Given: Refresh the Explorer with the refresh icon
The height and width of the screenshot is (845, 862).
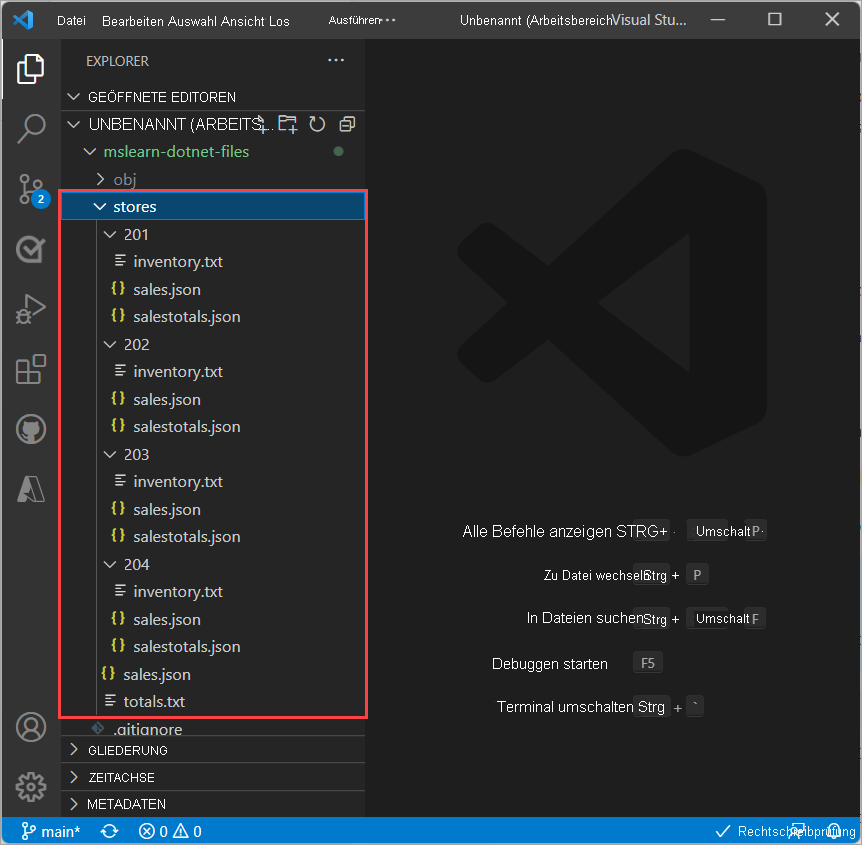Looking at the screenshot, I should [318, 123].
